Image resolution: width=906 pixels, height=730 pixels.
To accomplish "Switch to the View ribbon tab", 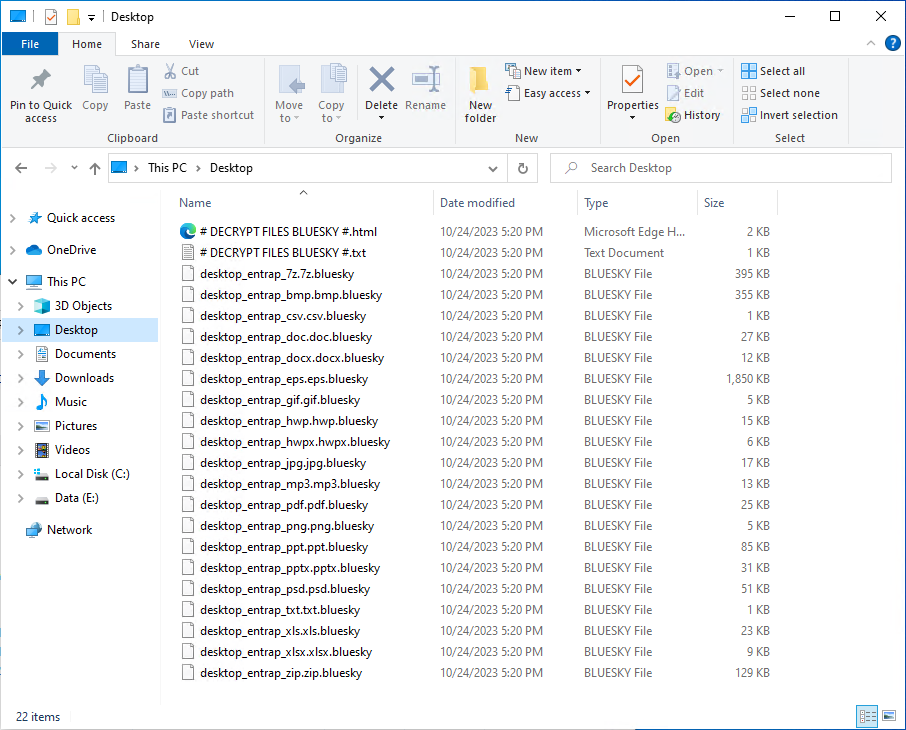I will coord(201,44).
